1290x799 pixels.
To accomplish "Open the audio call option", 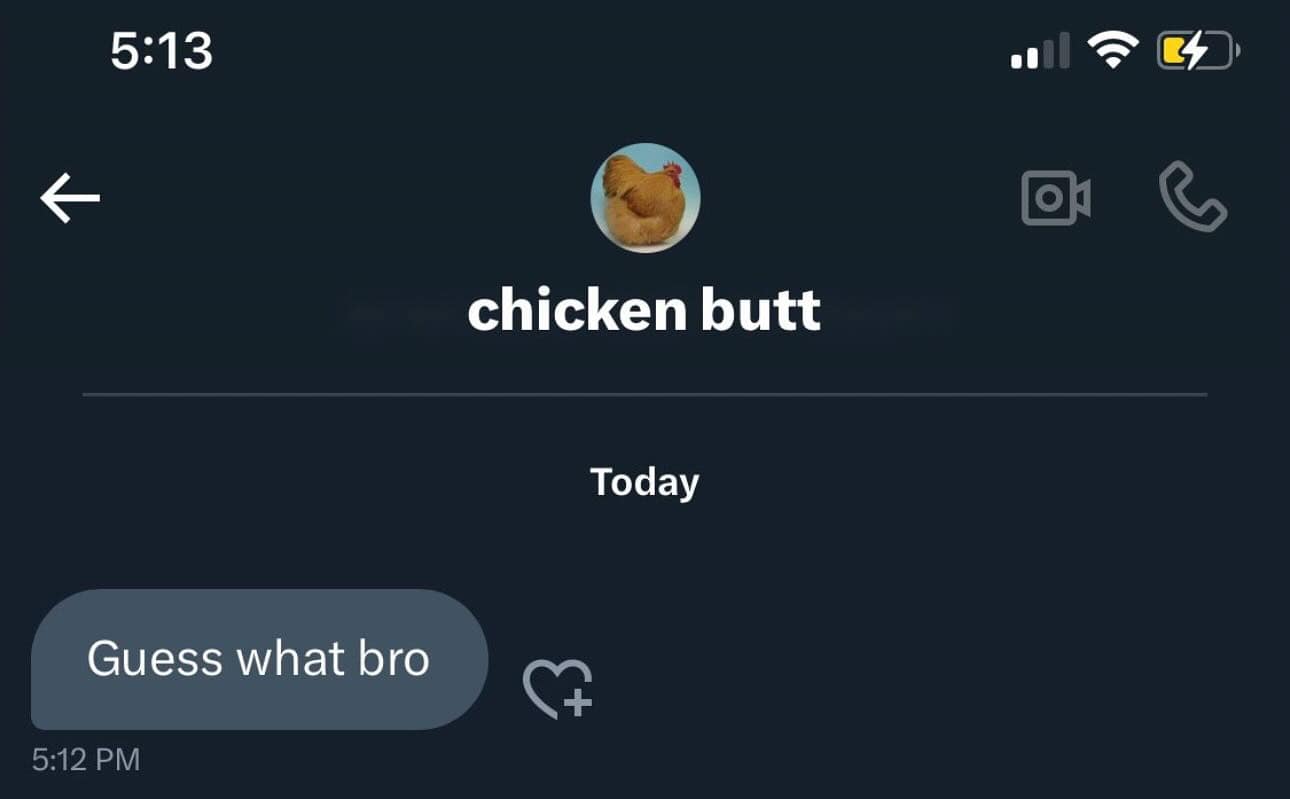I will click(x=1192, y=197).
